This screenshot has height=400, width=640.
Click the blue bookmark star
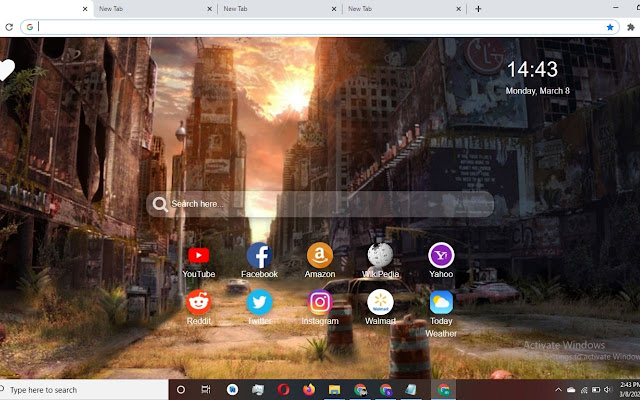[x=610, y=27]
